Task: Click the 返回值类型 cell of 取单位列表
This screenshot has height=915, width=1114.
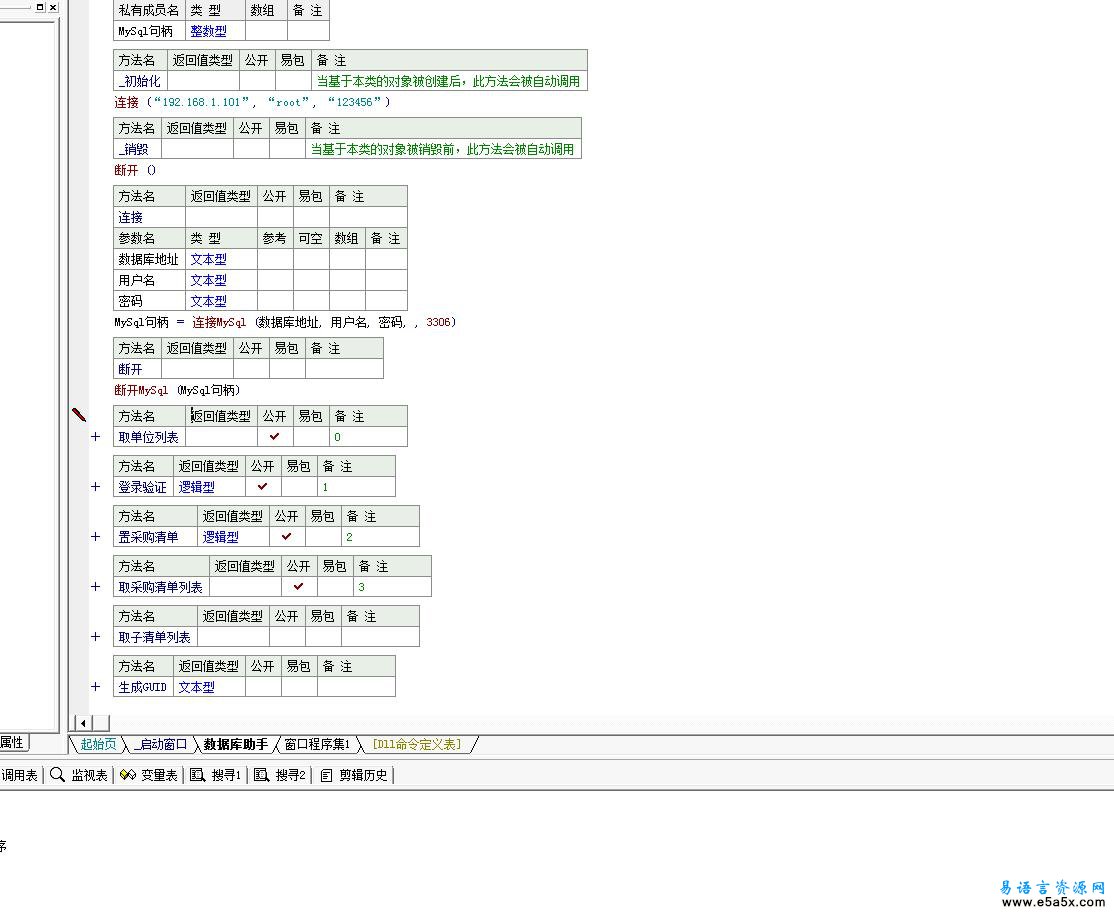Action: 221,437
